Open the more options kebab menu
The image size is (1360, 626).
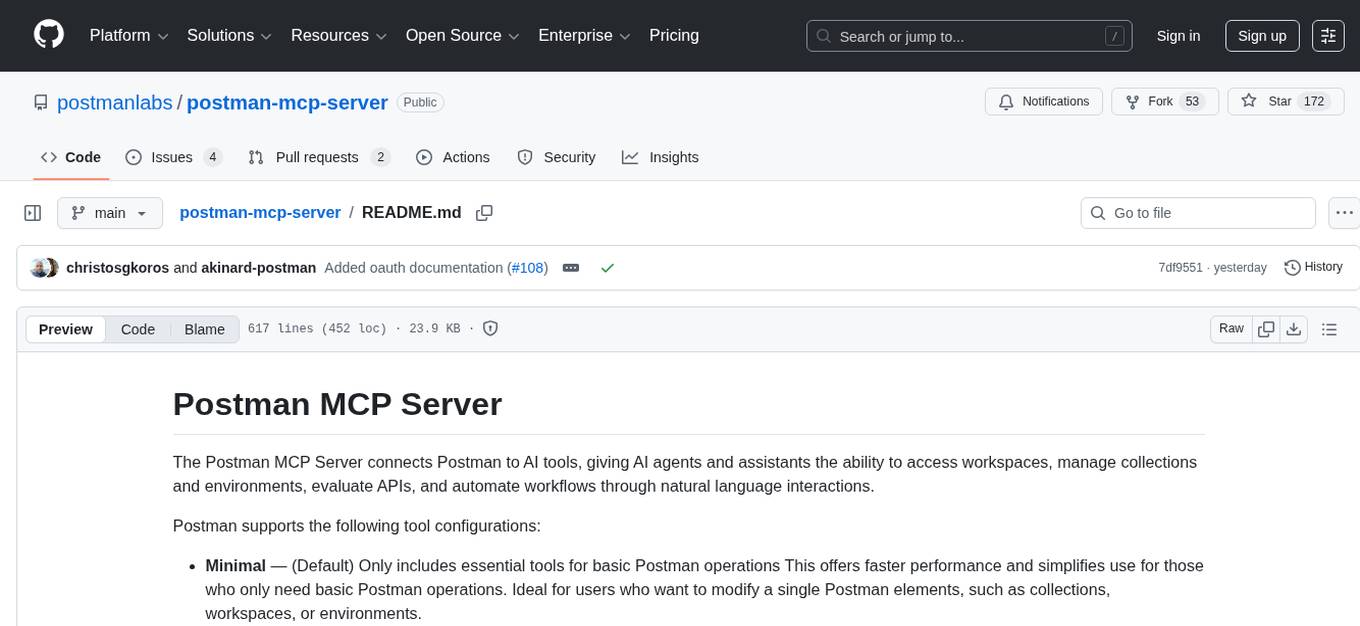click(1344, 213)
